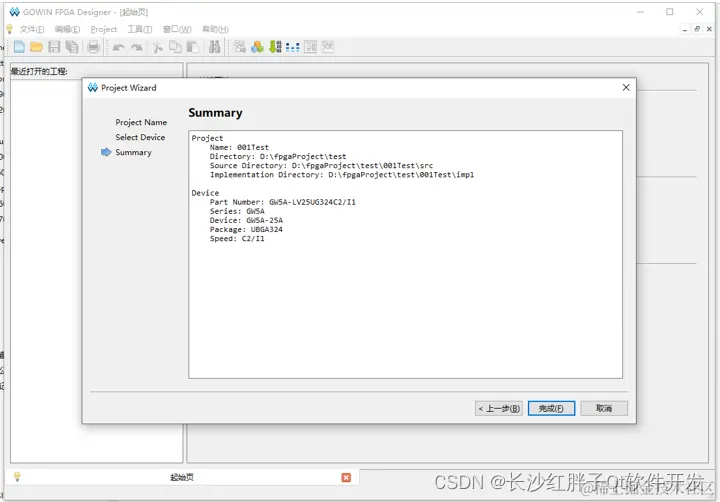Click the 完成(F) finish button

tap(551, 408)
